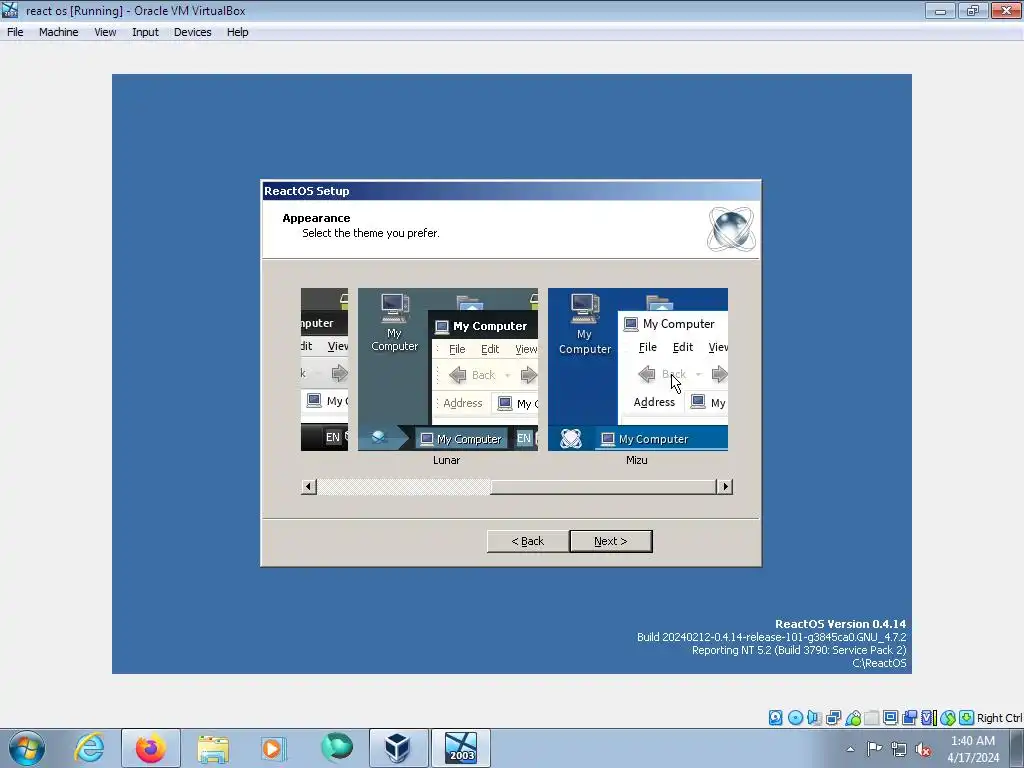Click the Next > button in setup
Image resolution: width=1024 pixels, height=768 pixels.
pyautogui.click(x=611, y=541)
